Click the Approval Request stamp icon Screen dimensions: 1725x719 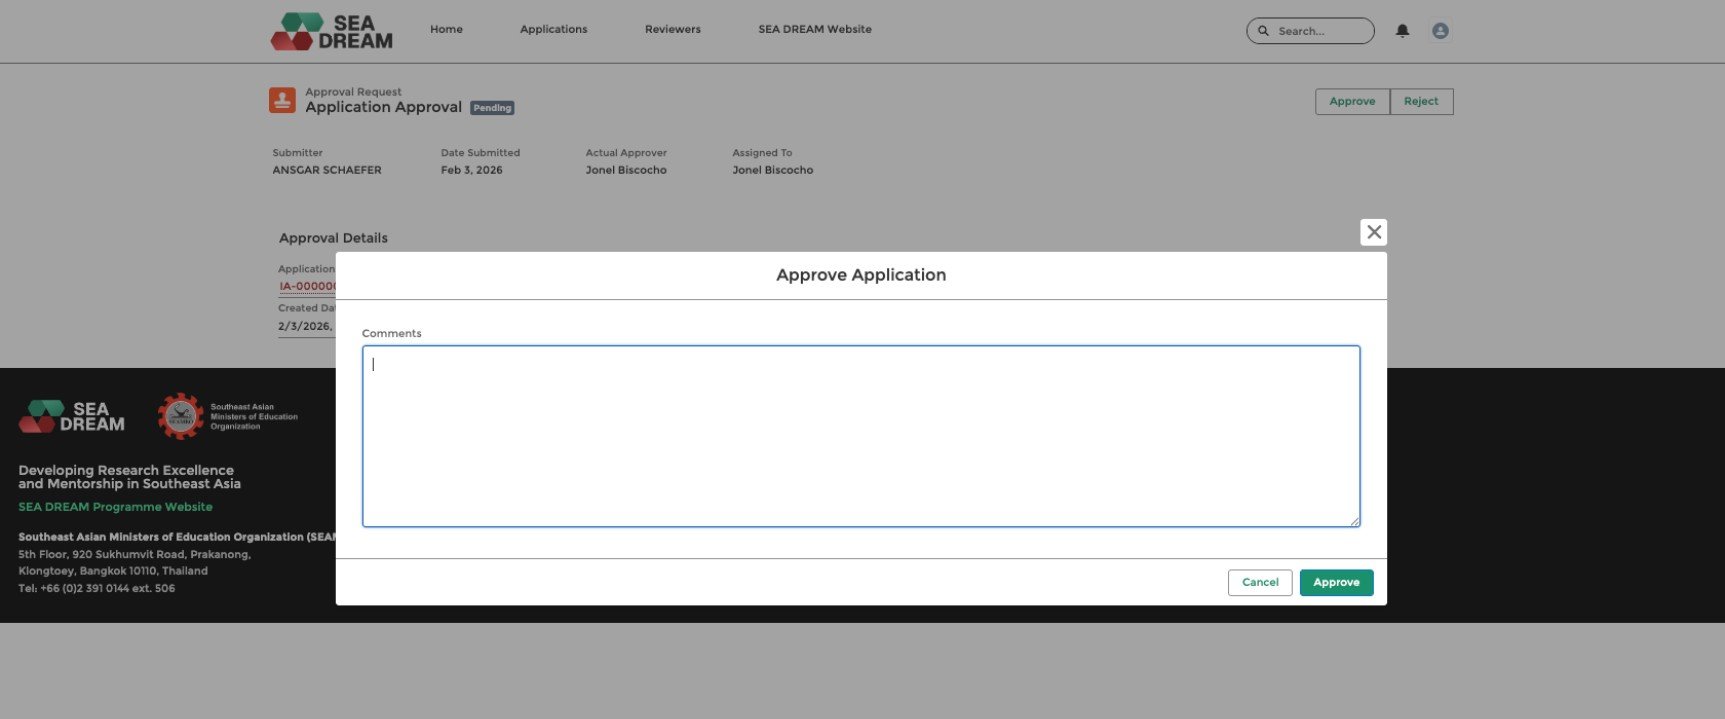coord(282,100)
